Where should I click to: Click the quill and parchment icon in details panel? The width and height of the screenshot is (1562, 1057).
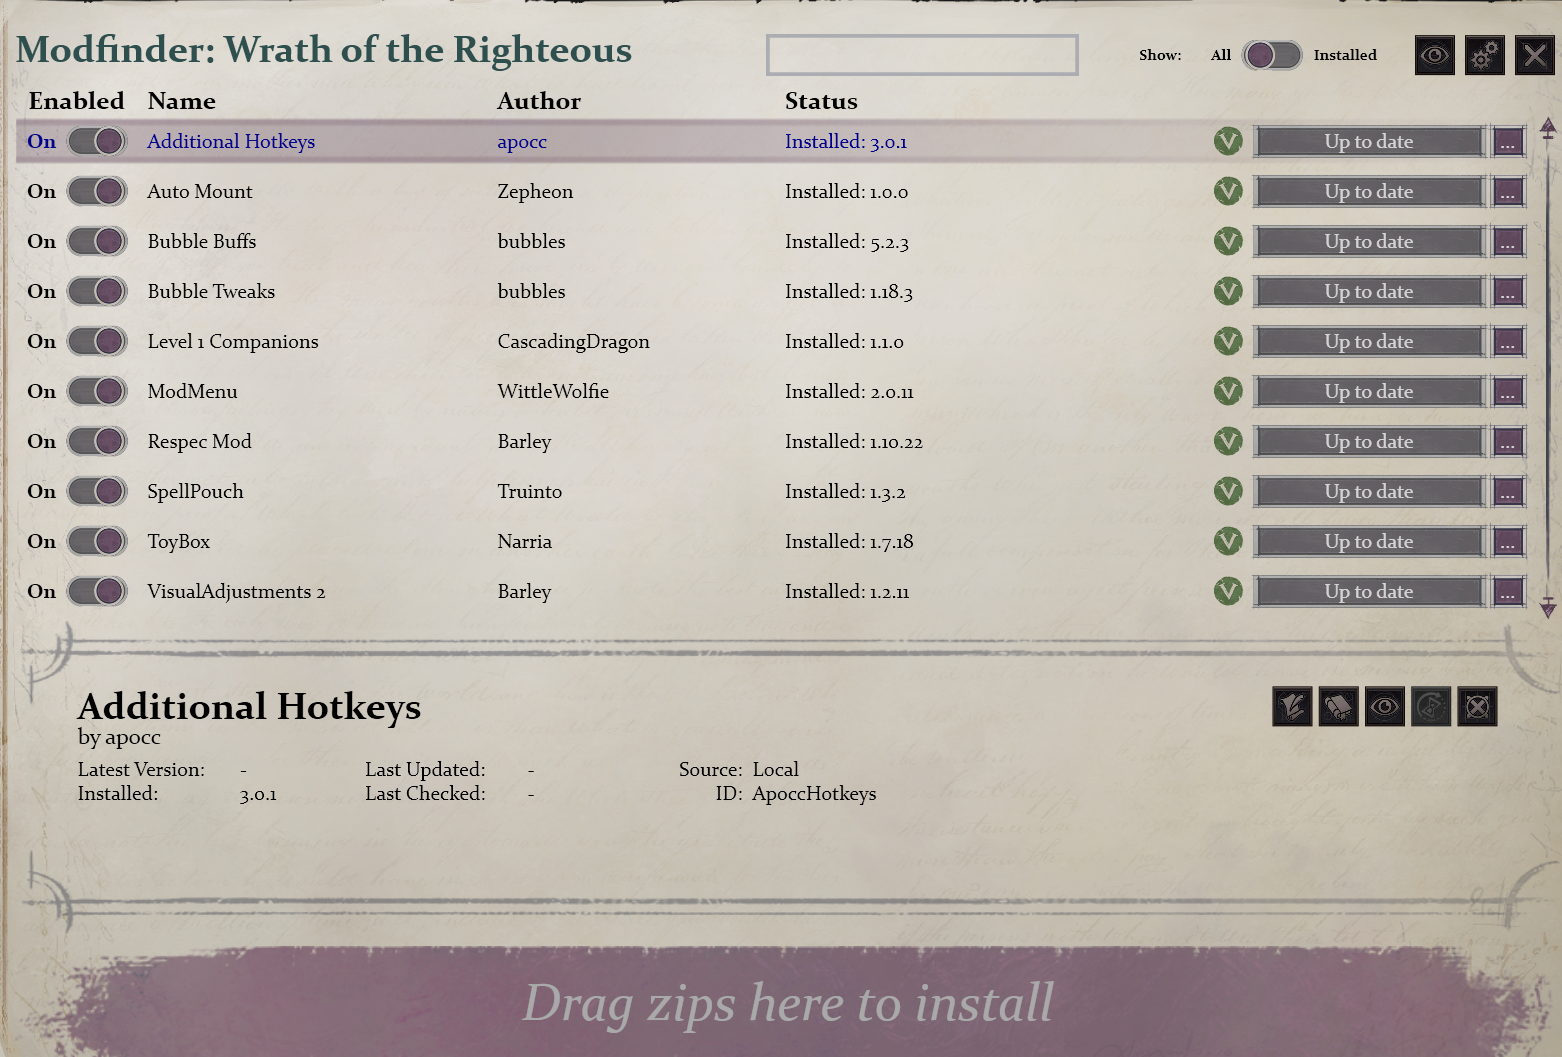pyautogui.click(x=1292, y=707)
